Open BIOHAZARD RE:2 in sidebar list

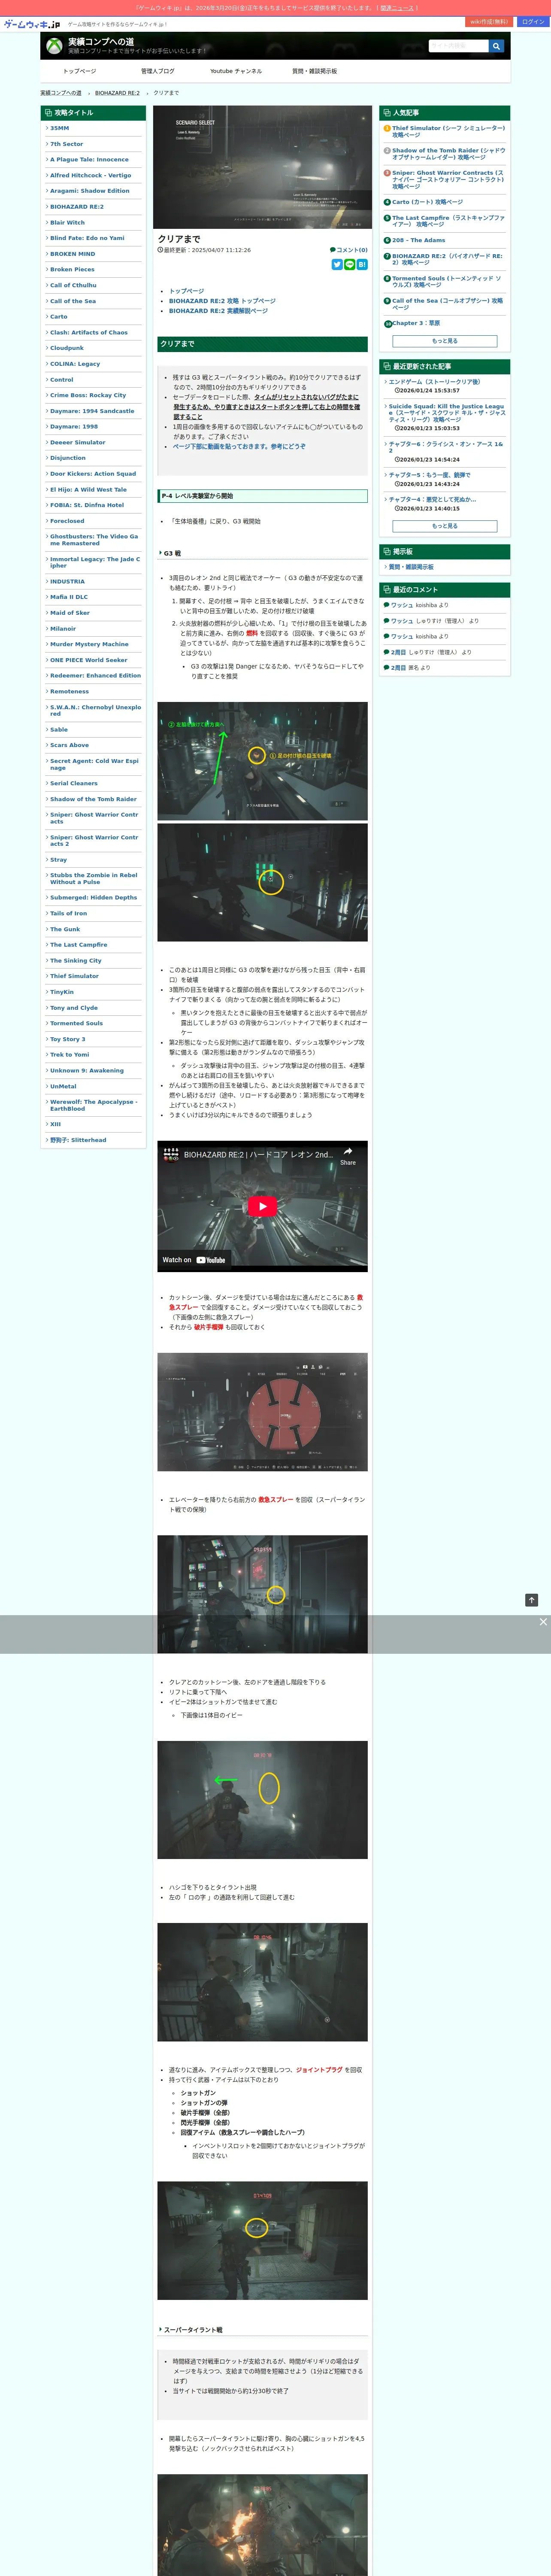[77, 207]
